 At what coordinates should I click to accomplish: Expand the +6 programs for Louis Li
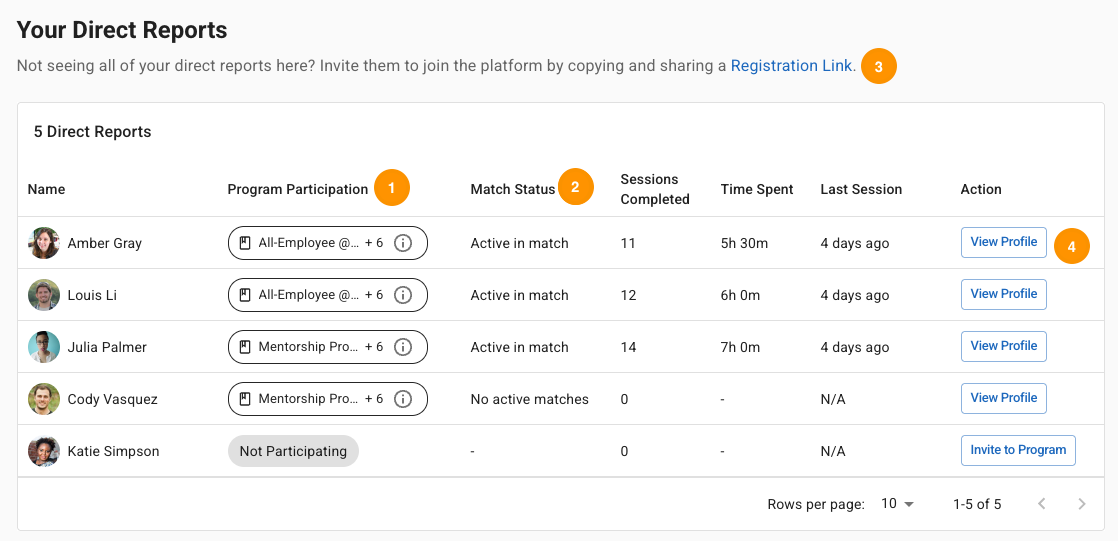pyautogui.click(x=374, y=295)
